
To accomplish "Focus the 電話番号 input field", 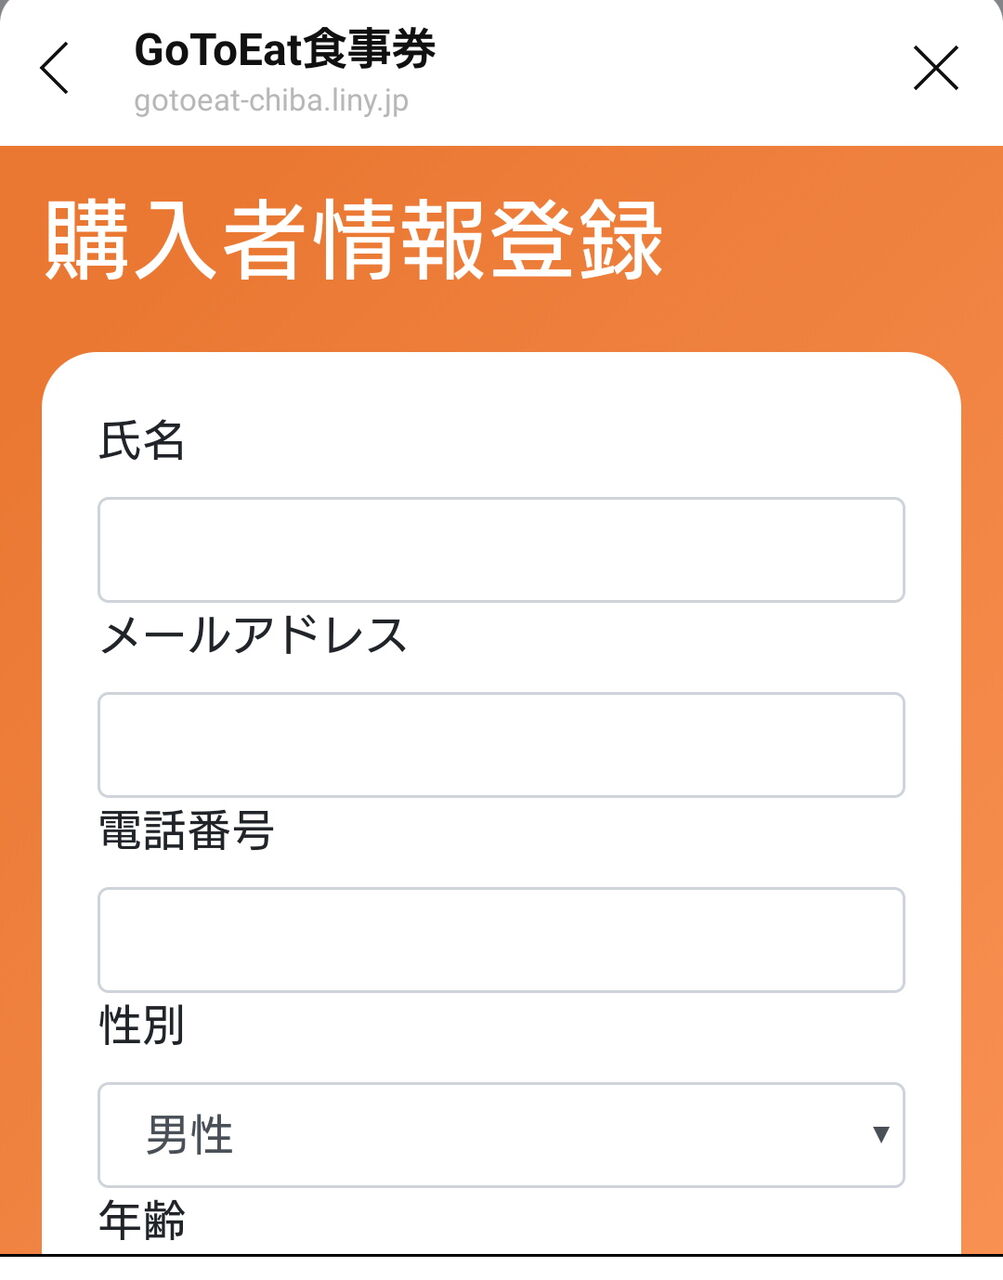I will pyautogui.click(x=501, y=940).
